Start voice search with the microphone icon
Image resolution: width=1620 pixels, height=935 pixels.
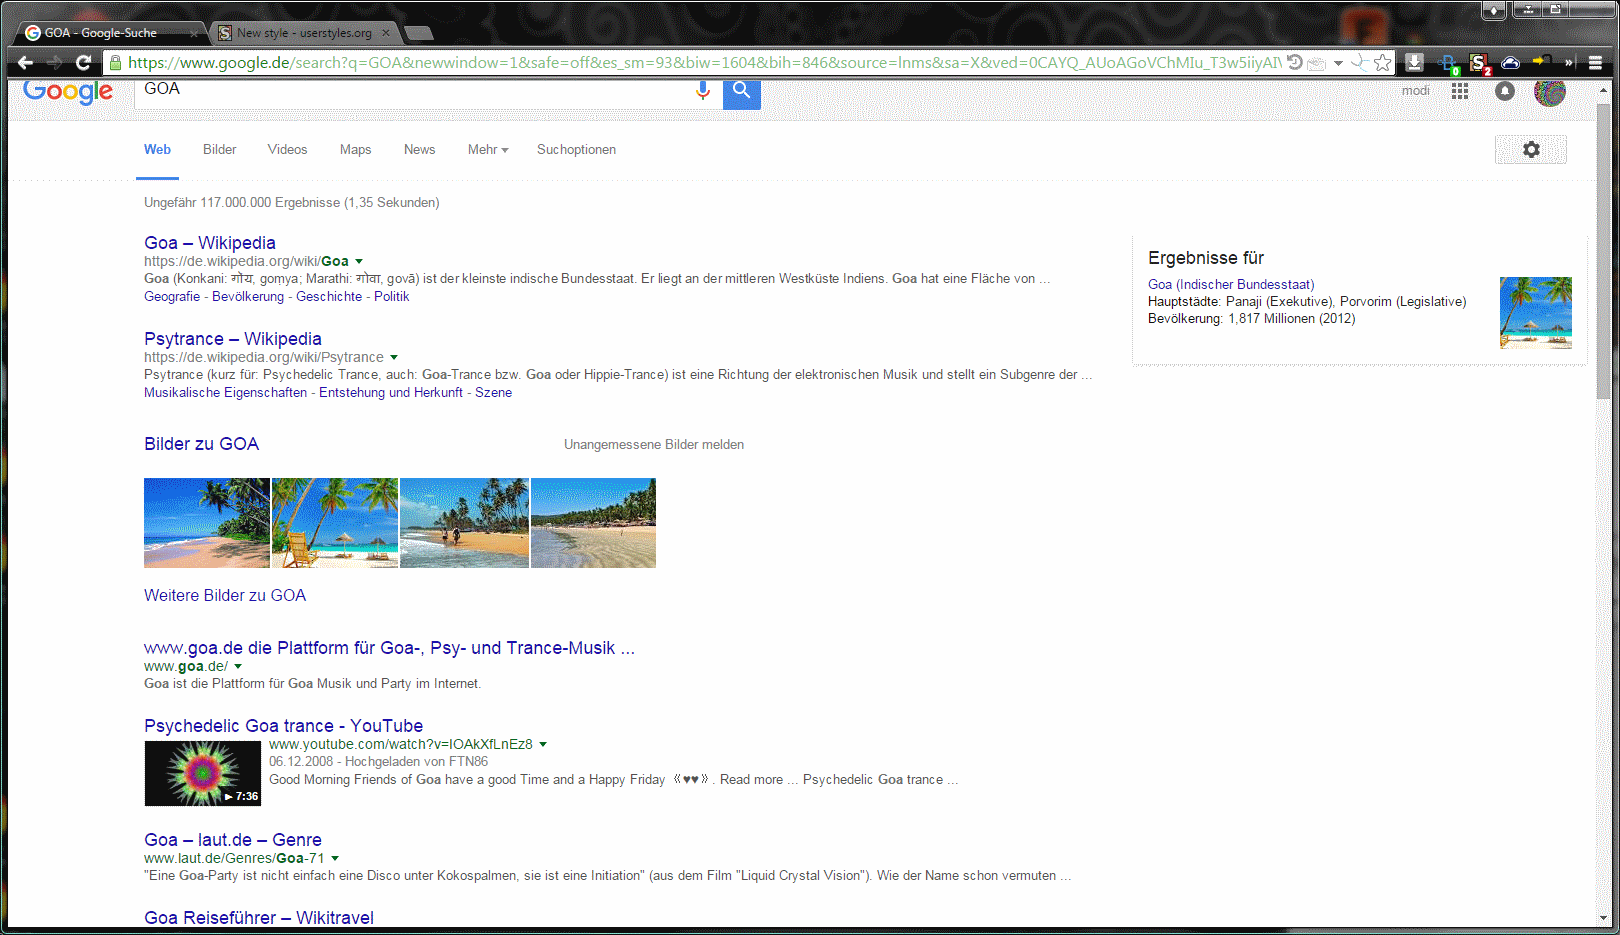703,90
